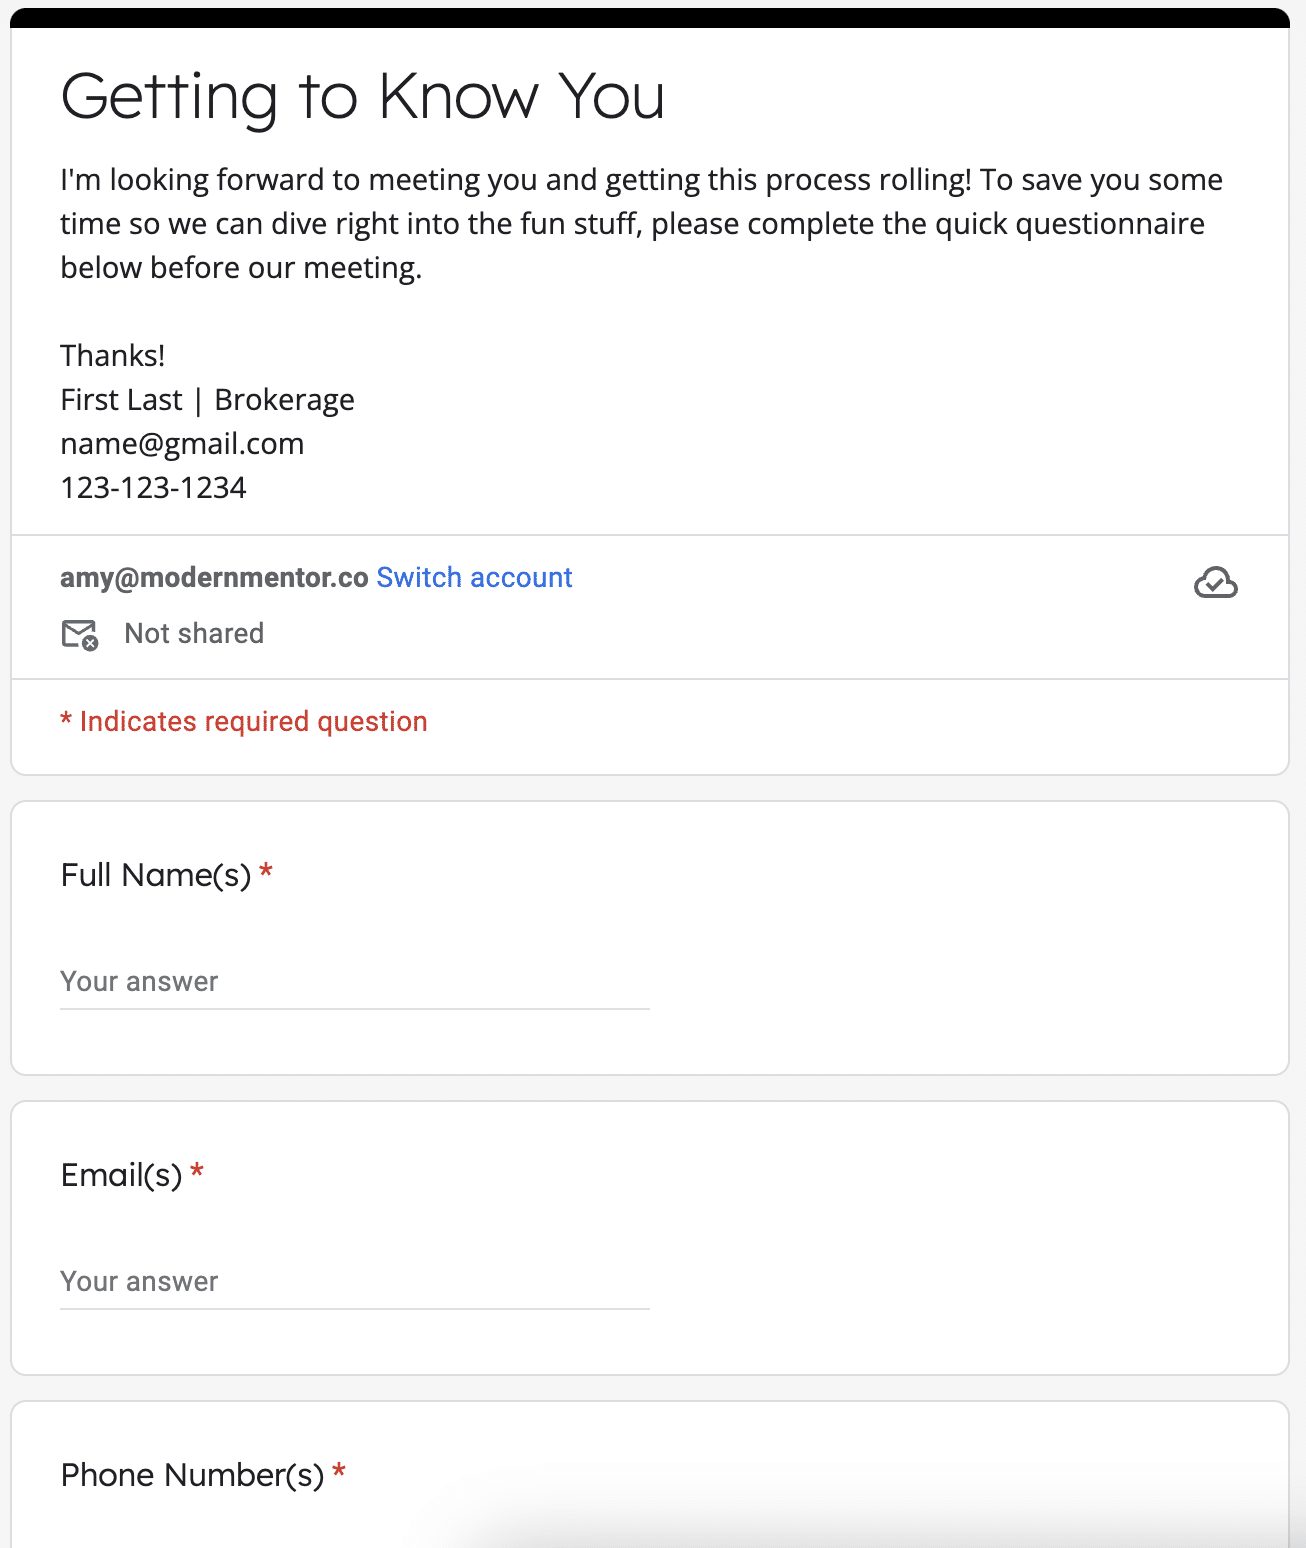The height and width of the screenshot is (1548, 1306).
Task: Focus the Full Name(s) answer field
Action: pyautogui.click(x=354, y=982)
